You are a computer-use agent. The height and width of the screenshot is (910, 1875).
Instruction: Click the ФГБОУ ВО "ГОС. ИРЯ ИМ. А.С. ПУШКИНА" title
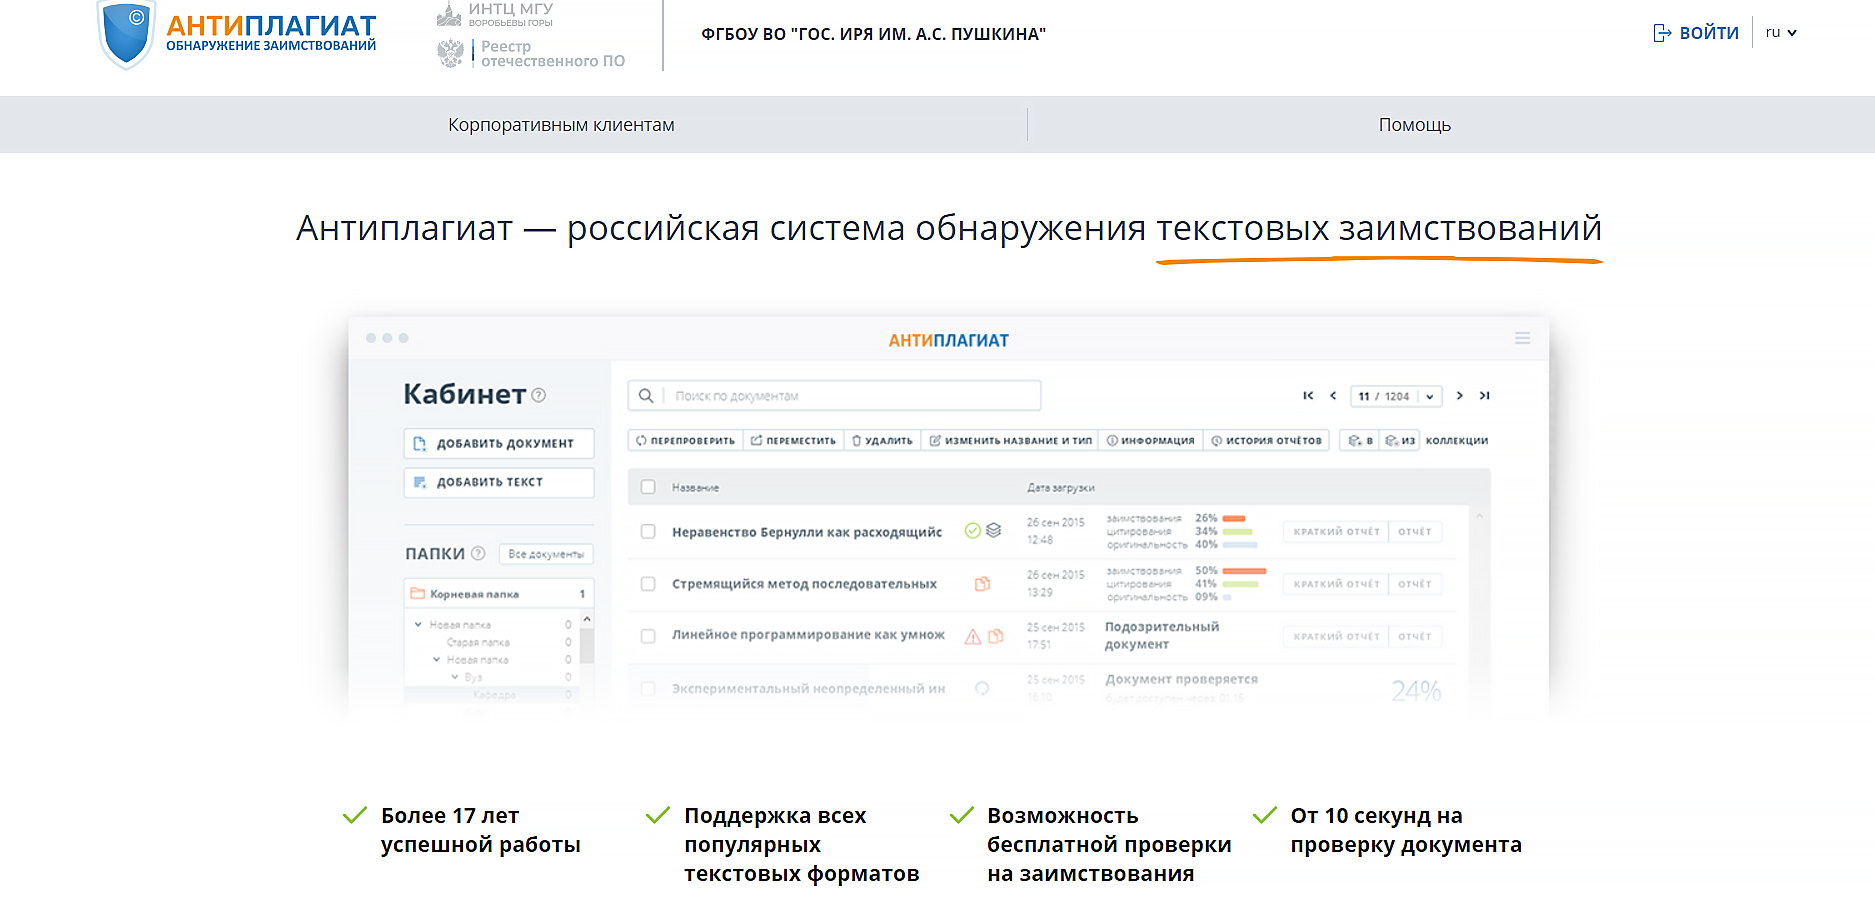click(873, 34)
